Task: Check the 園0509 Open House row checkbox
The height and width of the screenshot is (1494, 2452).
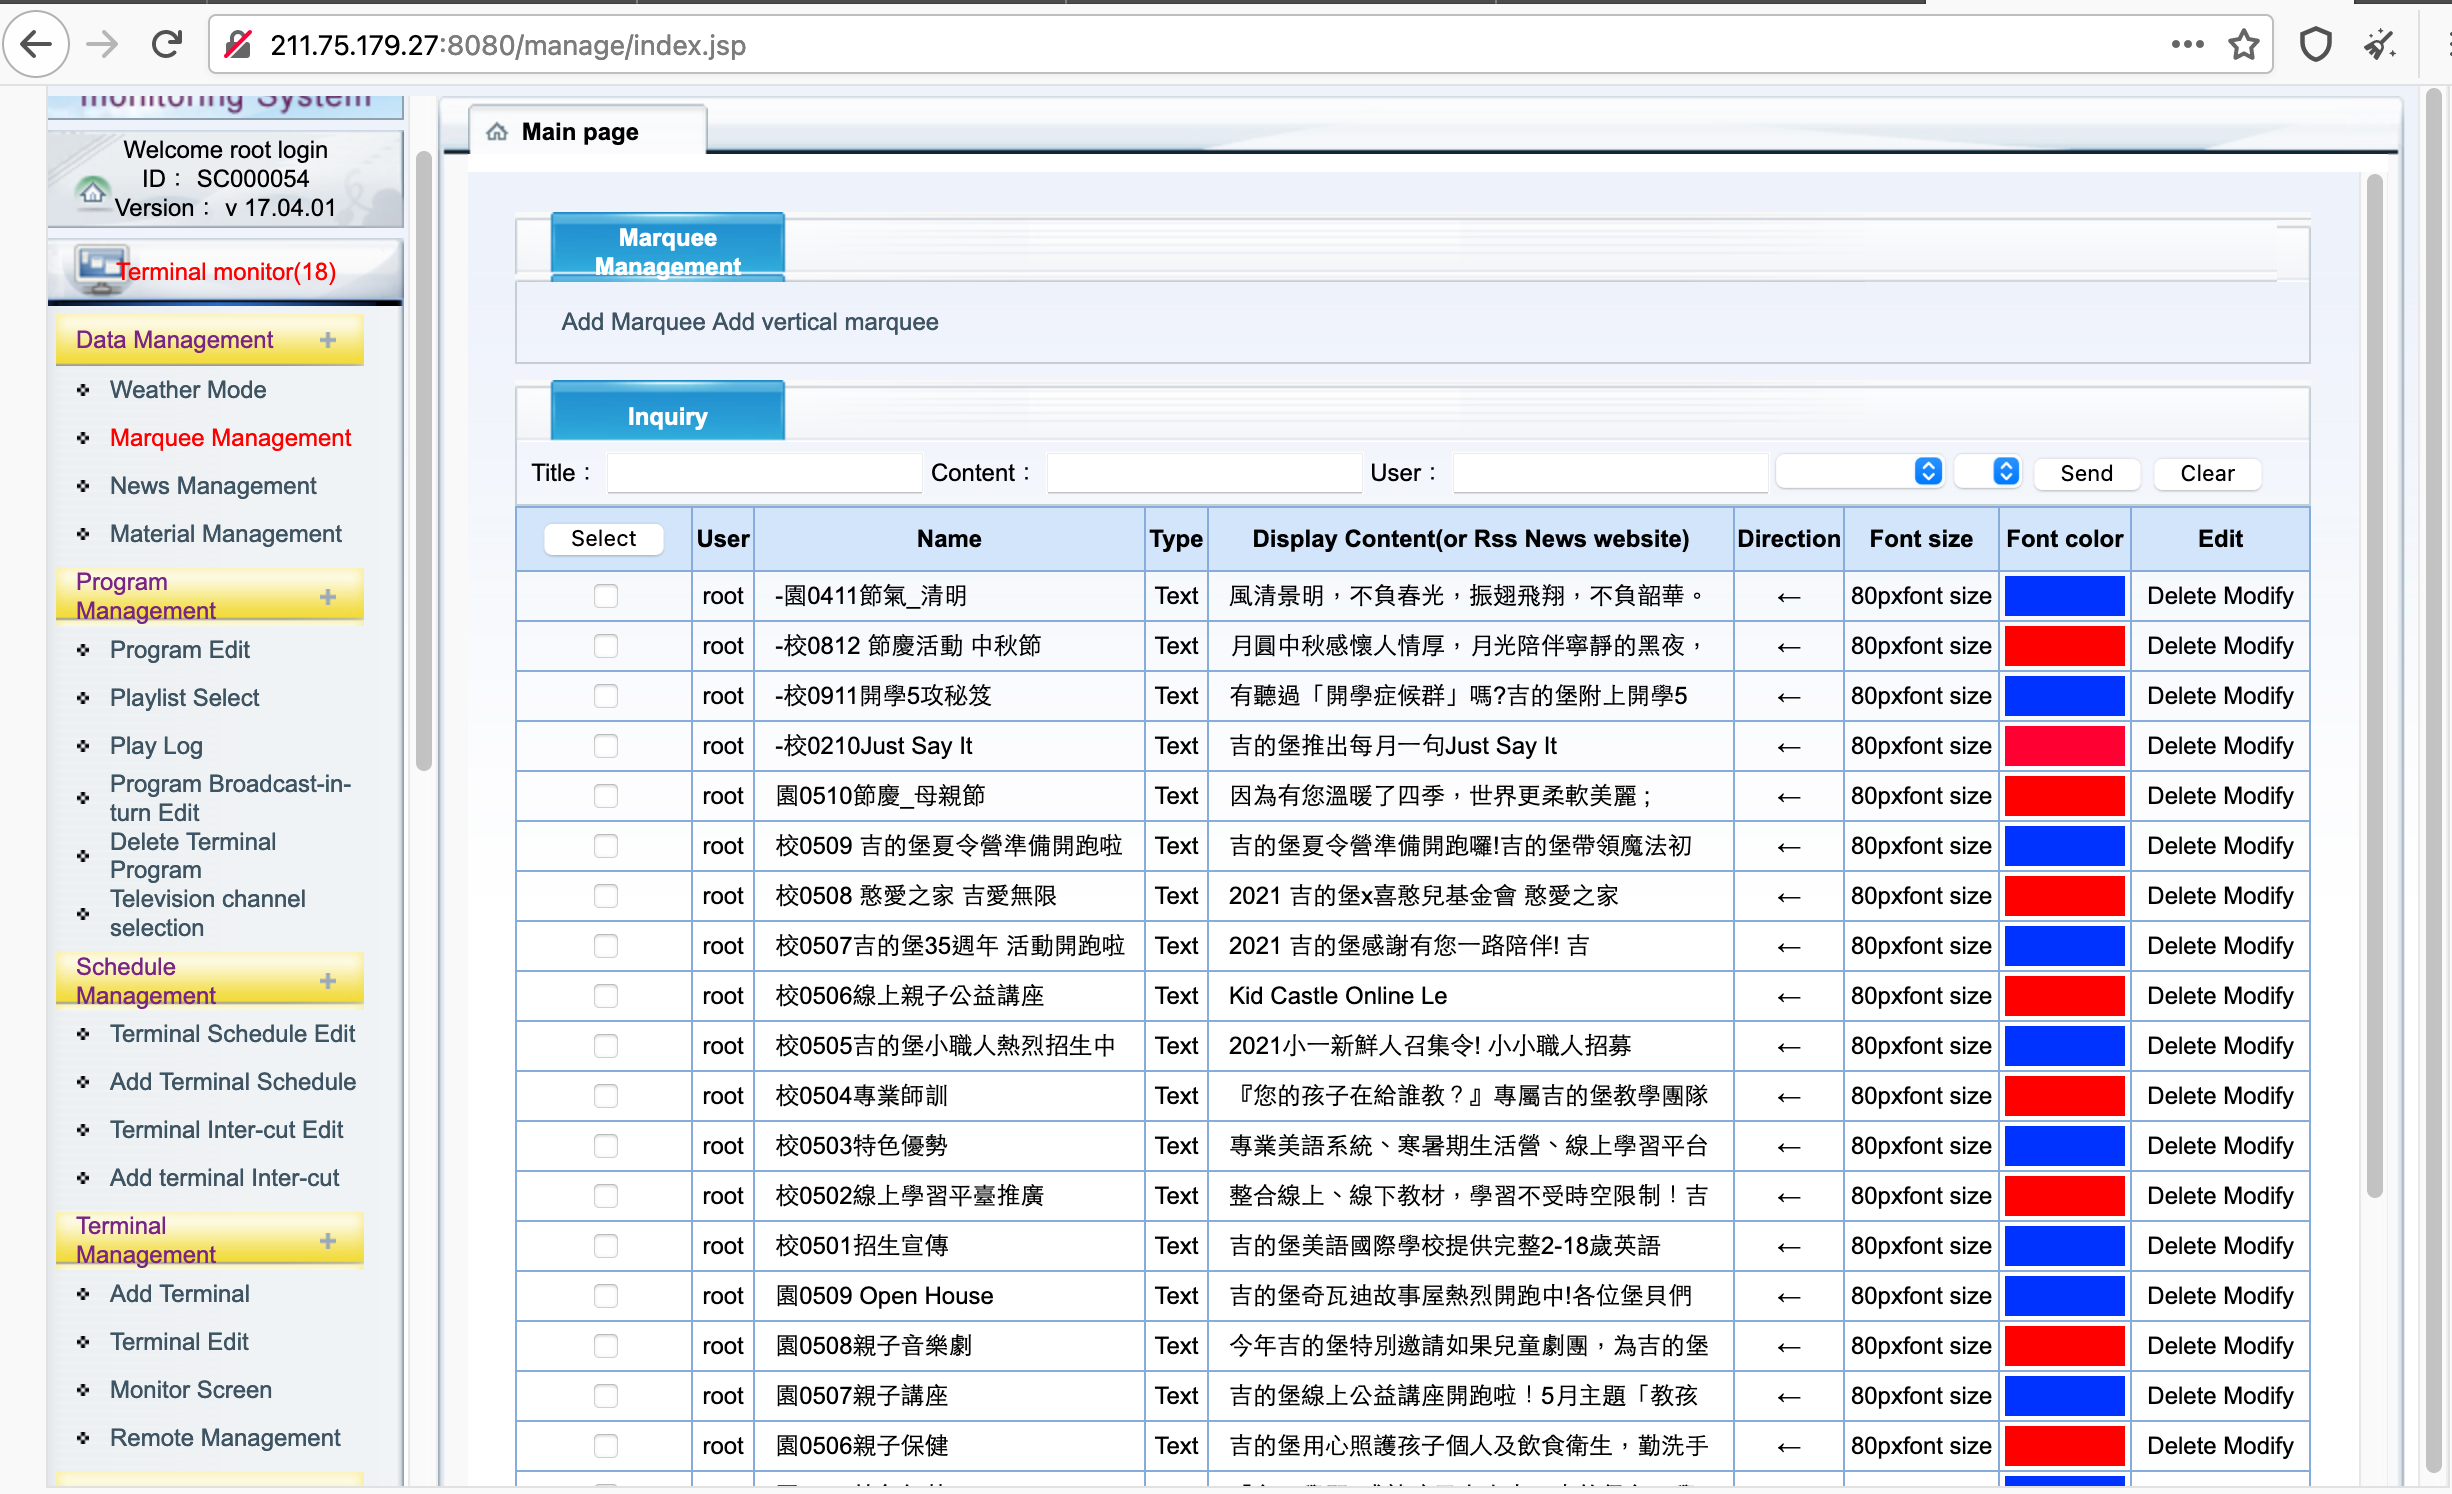Action: pos(605,1296)
